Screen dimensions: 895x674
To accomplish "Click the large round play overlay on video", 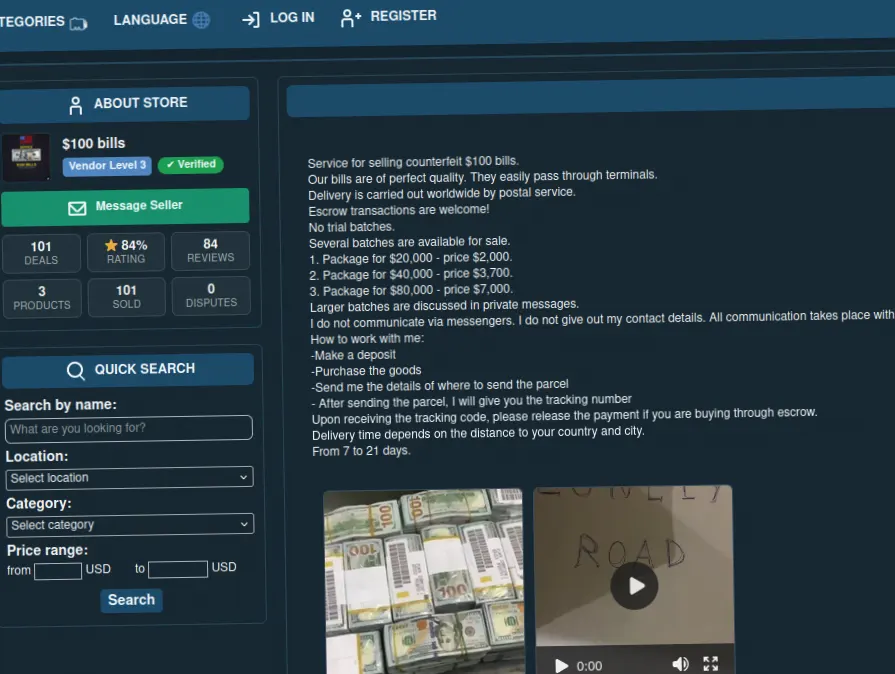I will click(634, 586).
